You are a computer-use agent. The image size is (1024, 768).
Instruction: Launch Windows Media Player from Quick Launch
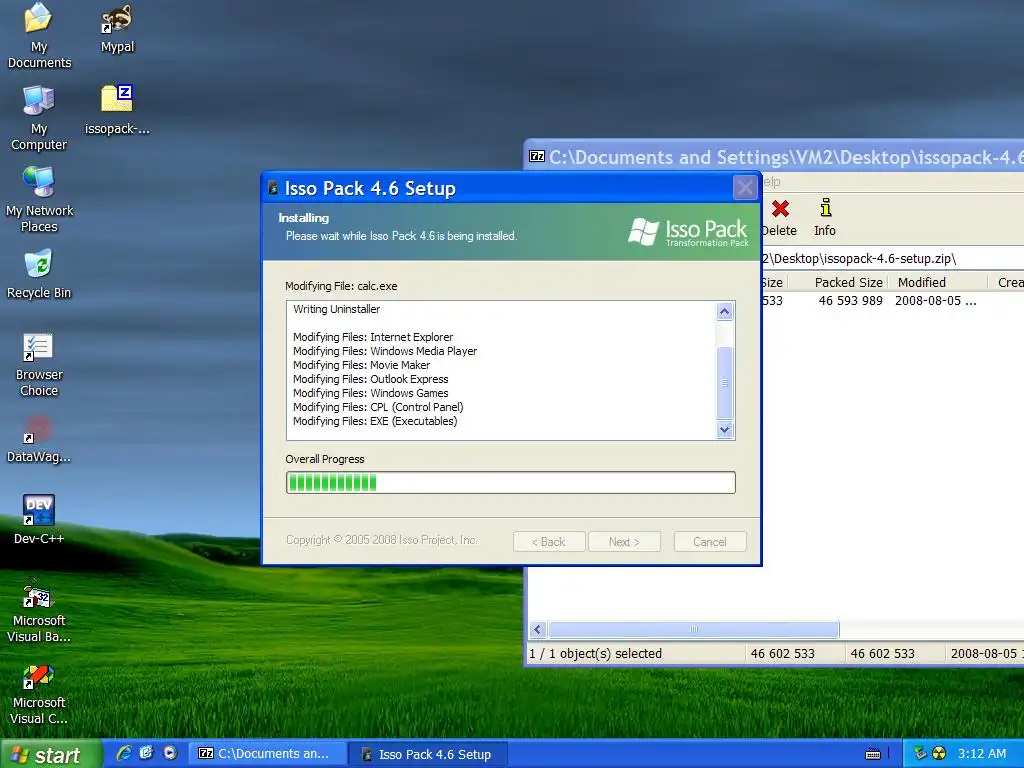[x=170, y=753]
